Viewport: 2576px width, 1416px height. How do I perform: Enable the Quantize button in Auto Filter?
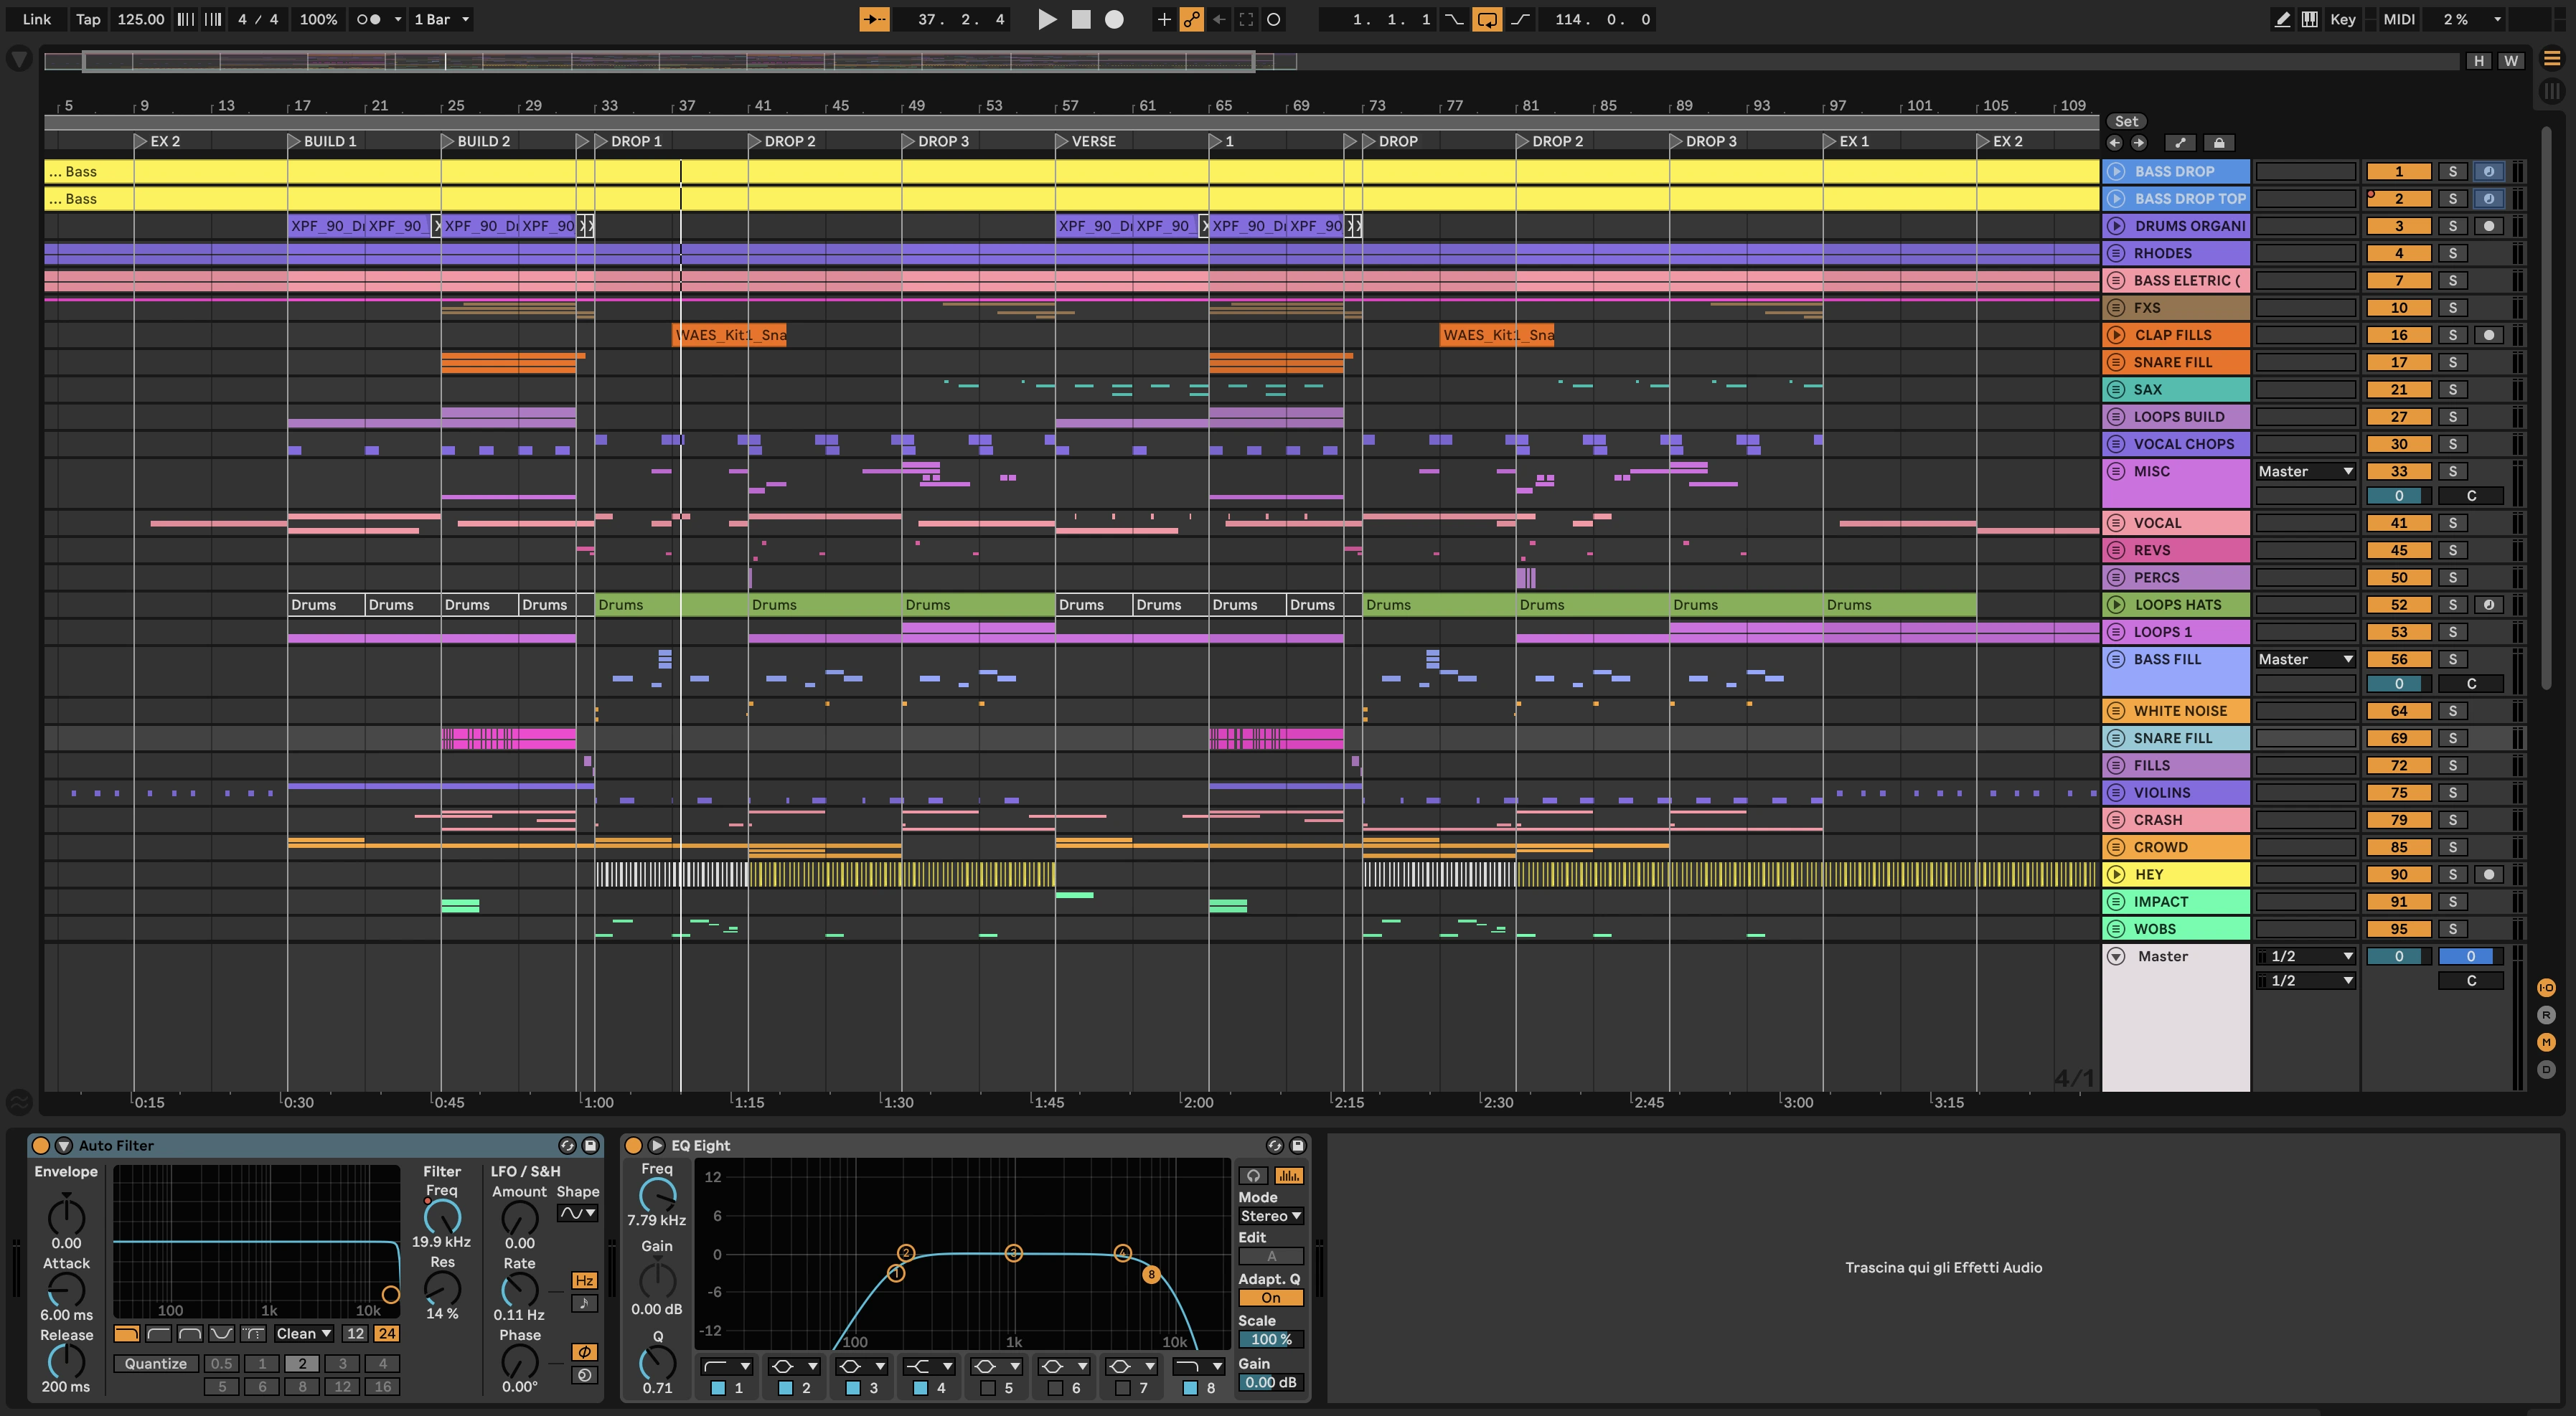[156, 1363]
